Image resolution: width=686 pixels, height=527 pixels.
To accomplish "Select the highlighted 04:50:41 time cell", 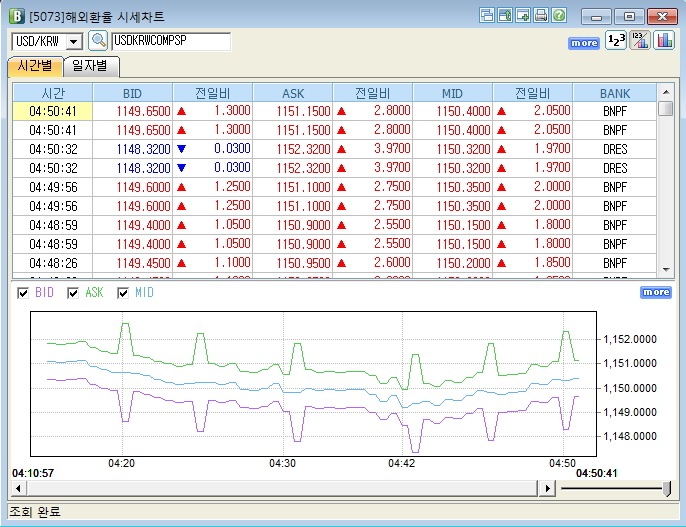I will tap(52, 111).
